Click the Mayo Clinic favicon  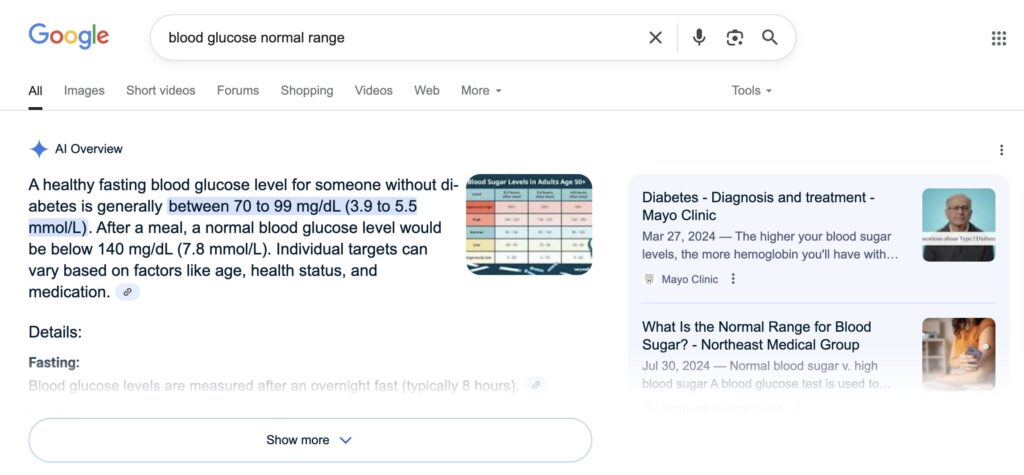tap(648, 280)
